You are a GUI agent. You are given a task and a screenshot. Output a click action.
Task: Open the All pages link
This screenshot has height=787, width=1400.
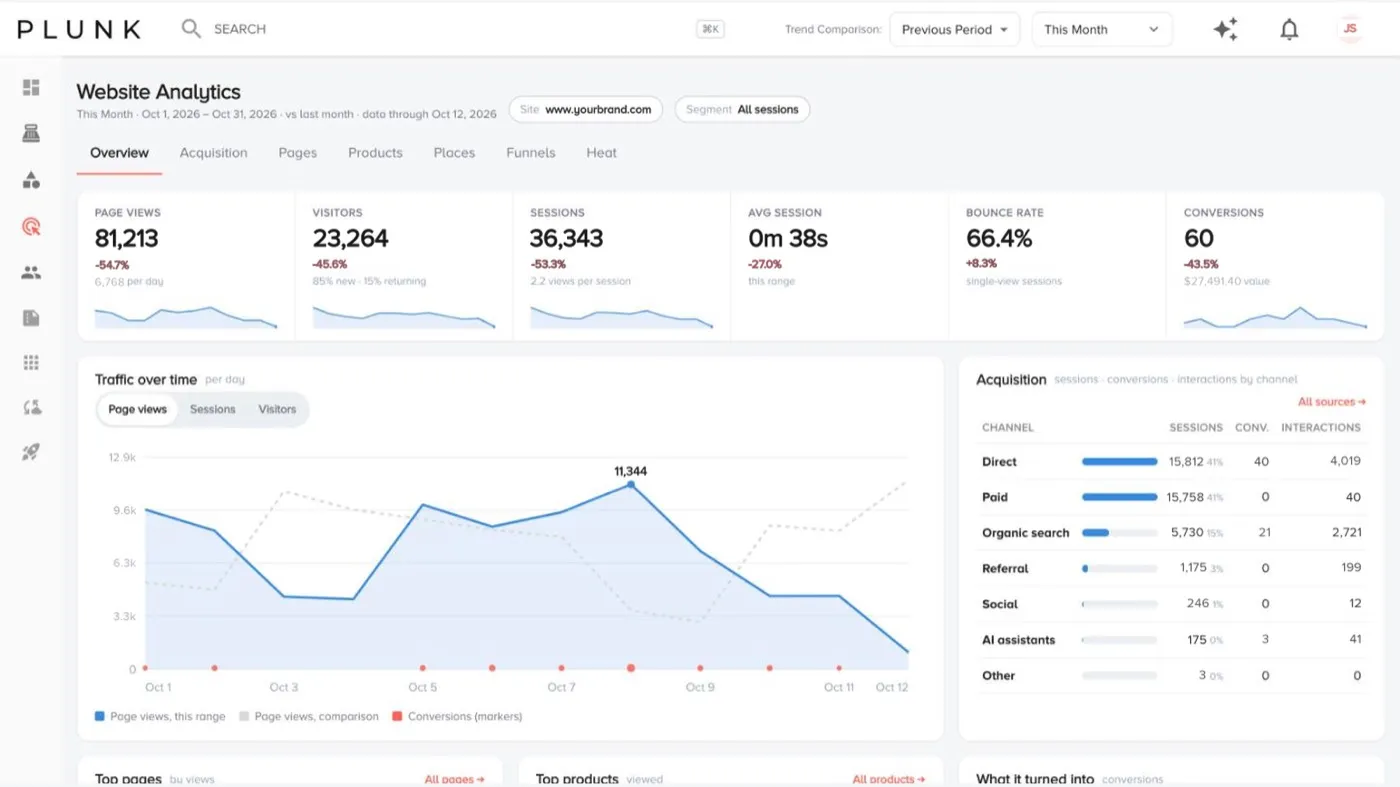click(455, 779)
